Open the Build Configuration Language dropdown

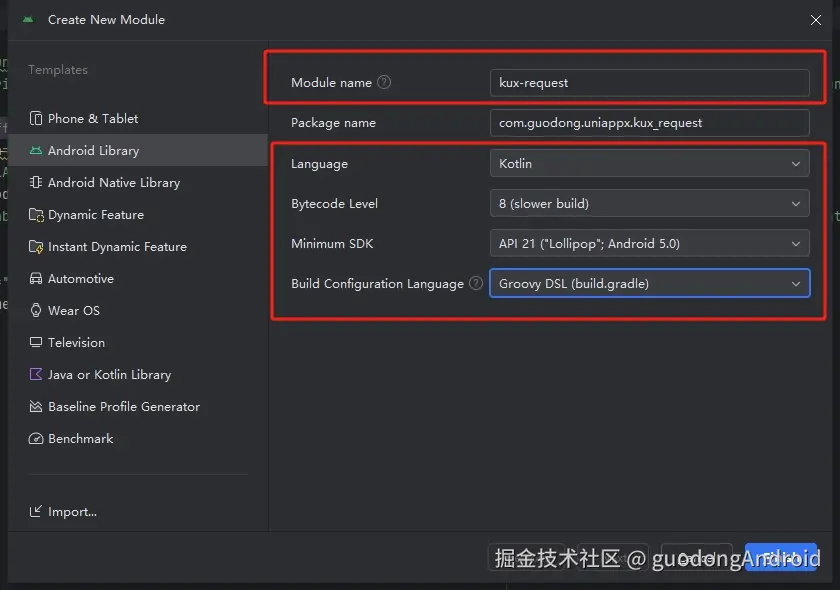point(649,283)
